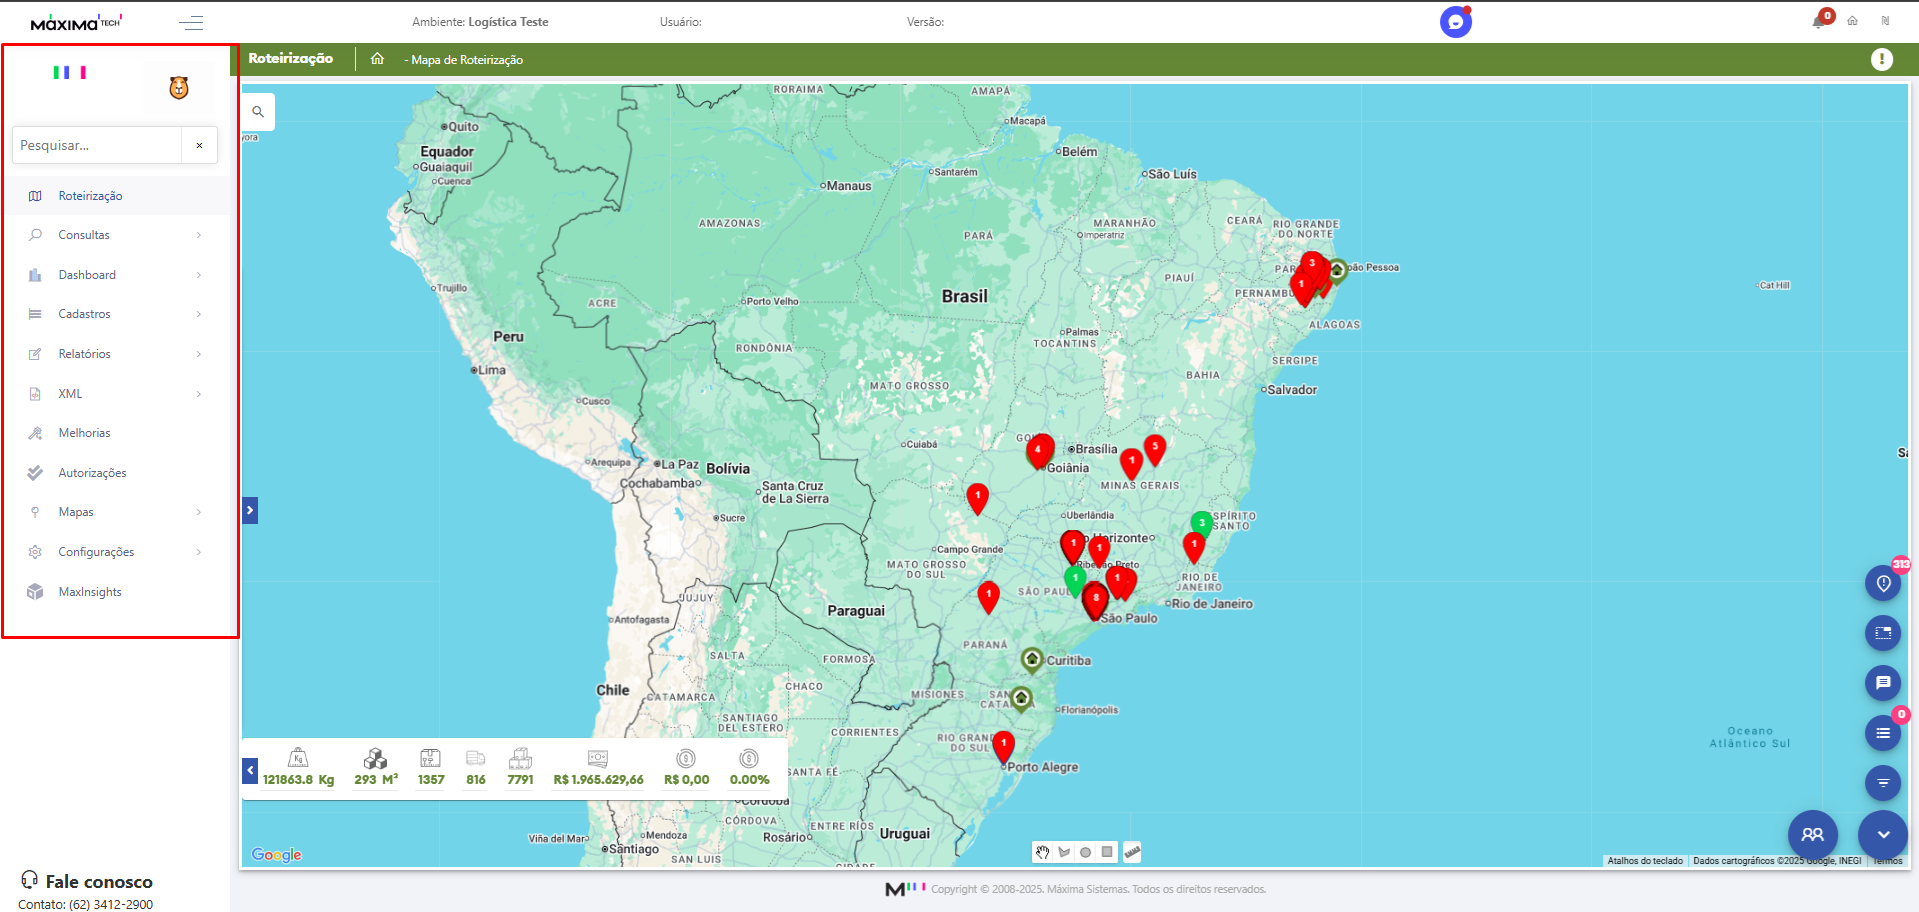
Task: Select the hand pan tool on map
Action: coord(1042,852)
